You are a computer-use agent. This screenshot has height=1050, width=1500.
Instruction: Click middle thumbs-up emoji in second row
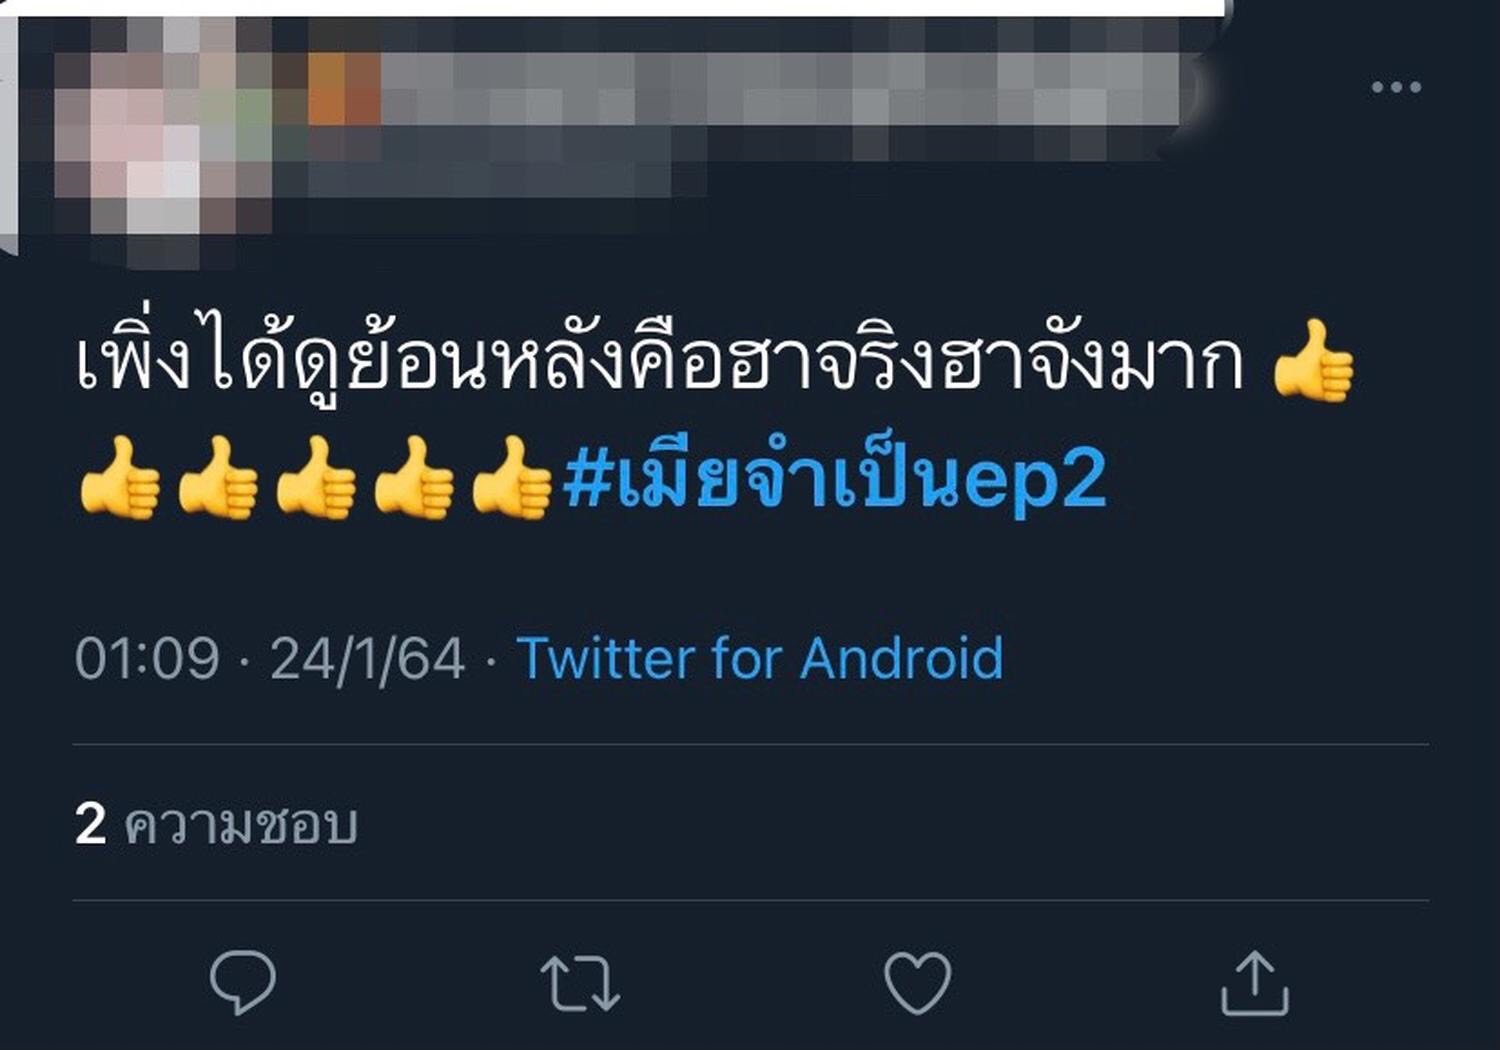(x=315, y=477)
